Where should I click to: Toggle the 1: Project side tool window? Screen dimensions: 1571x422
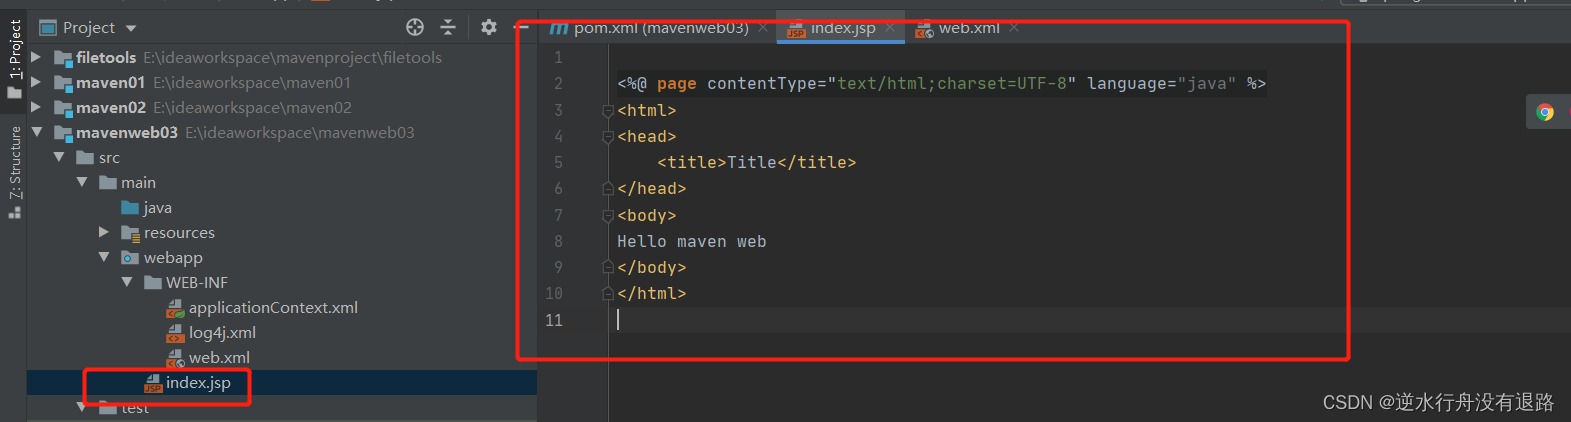(x=14, y=58)
